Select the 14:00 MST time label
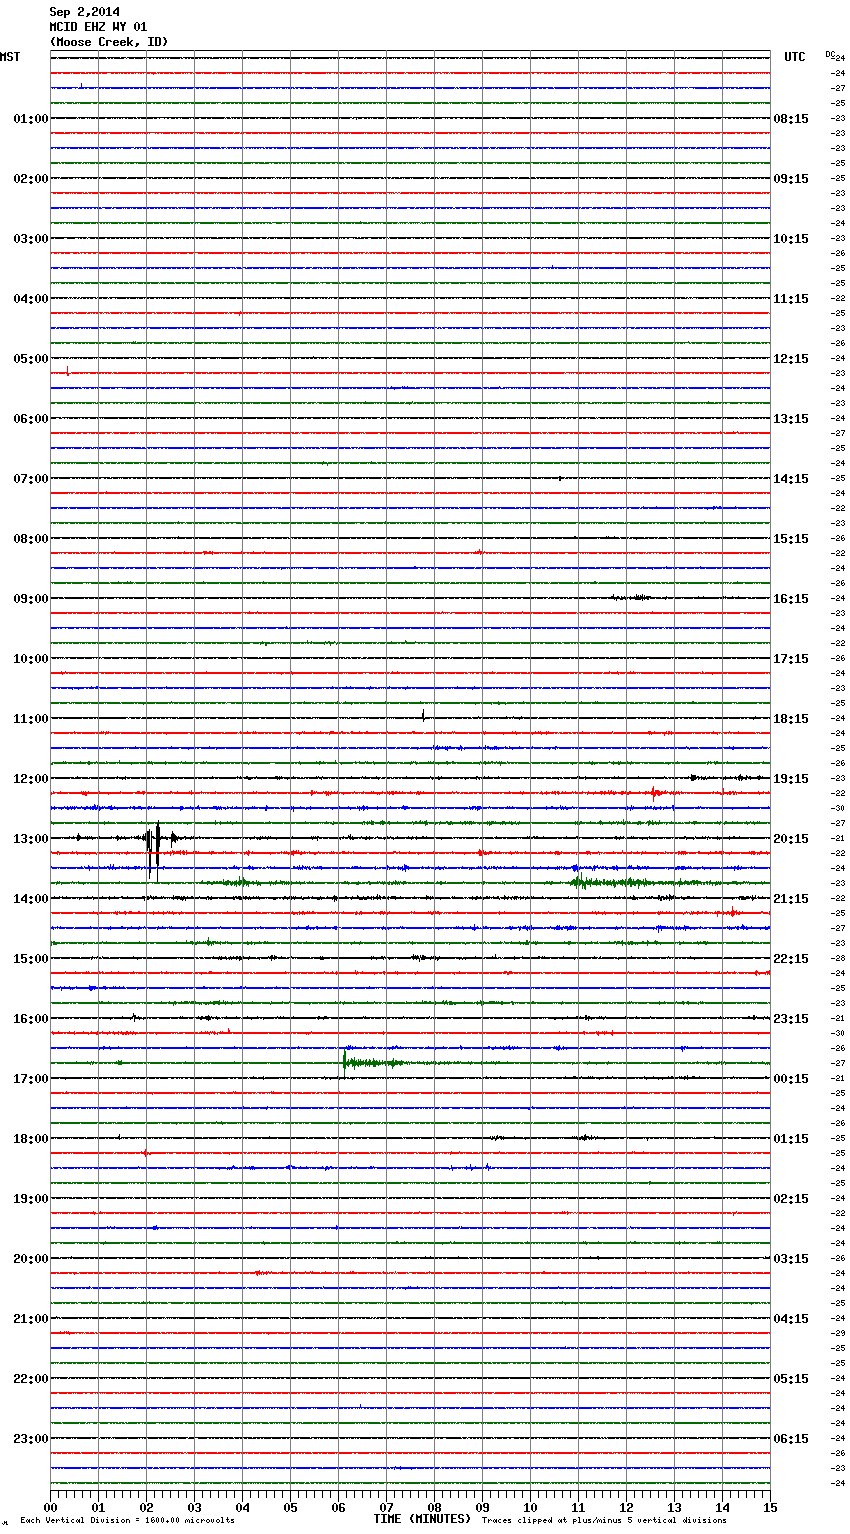850x1534 pixels. (30, 899)
